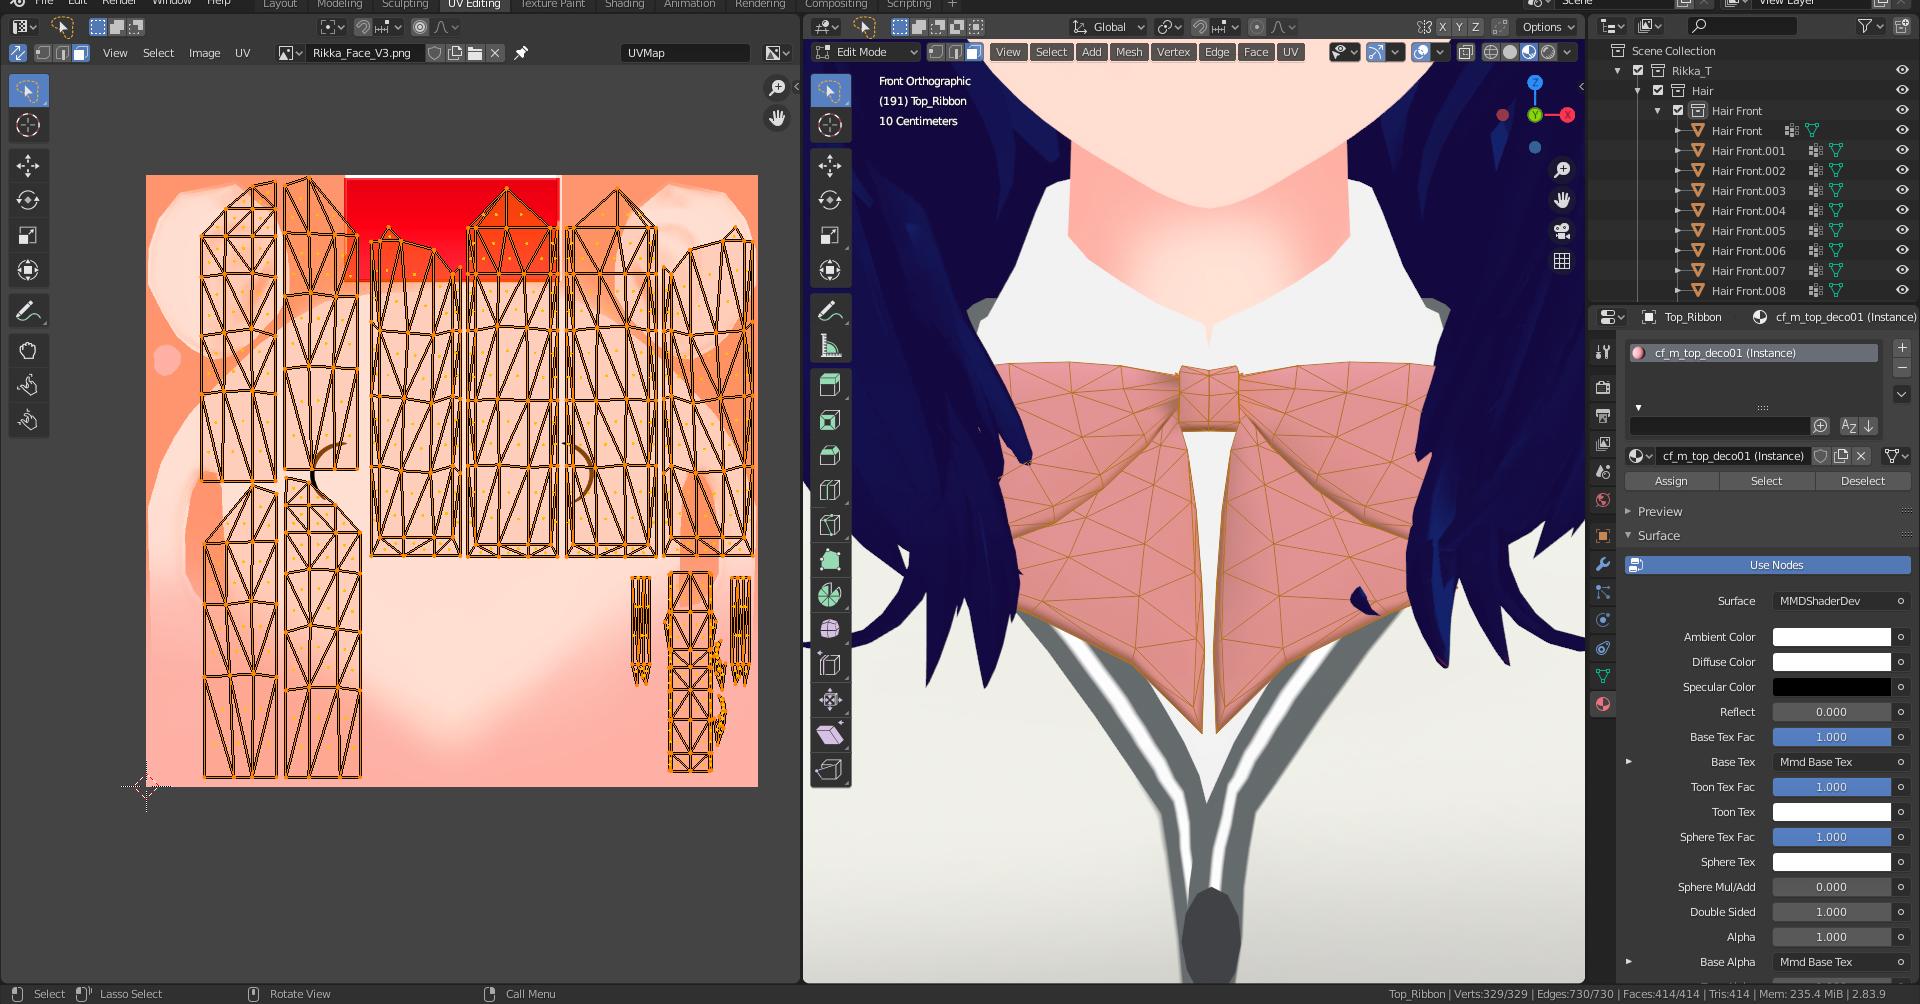Select the Rip Region tool
The height and width of the screenshot is (1004, 1920).
(830, 770)
